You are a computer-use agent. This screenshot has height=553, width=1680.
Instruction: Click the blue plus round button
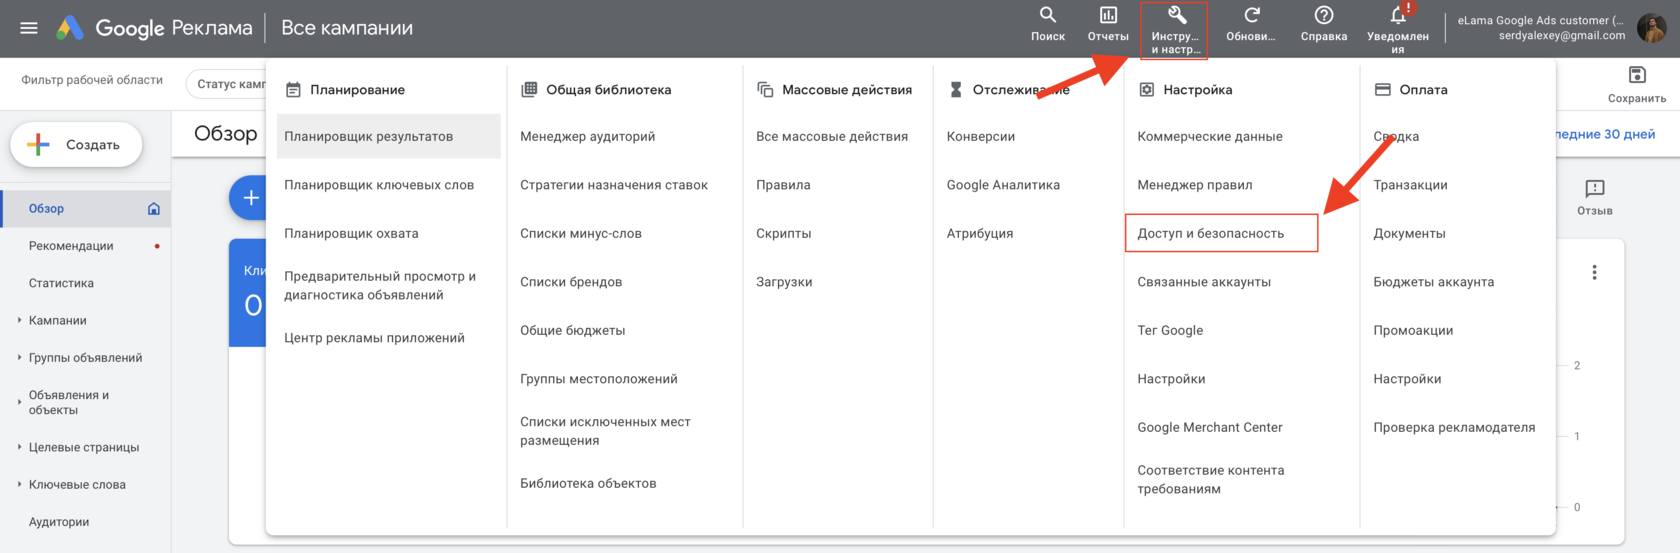[250, 198]
